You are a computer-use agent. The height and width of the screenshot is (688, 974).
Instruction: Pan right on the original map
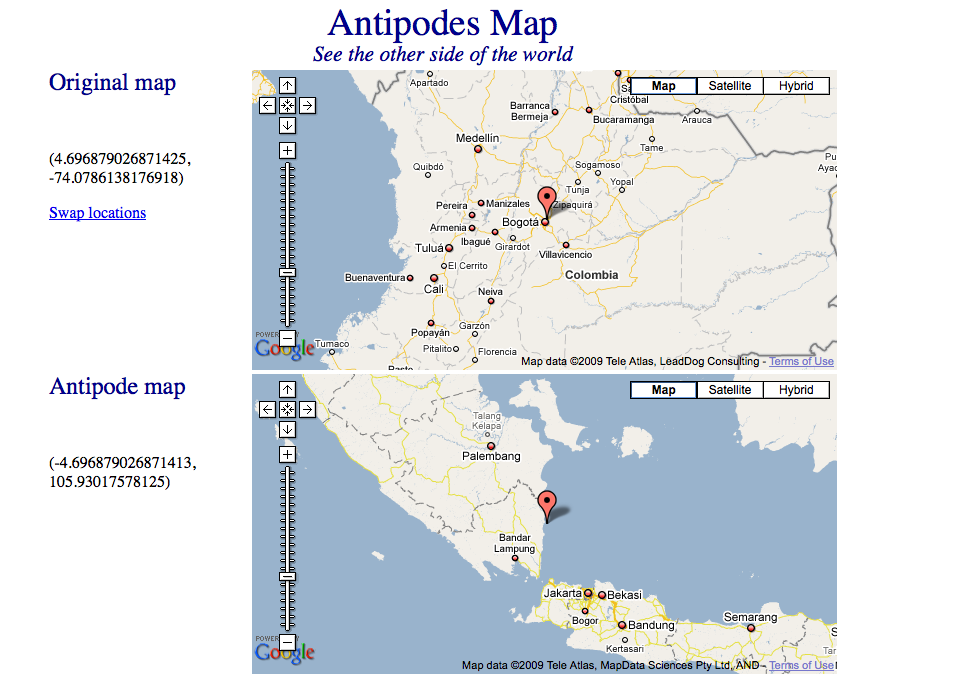(307, 105)
